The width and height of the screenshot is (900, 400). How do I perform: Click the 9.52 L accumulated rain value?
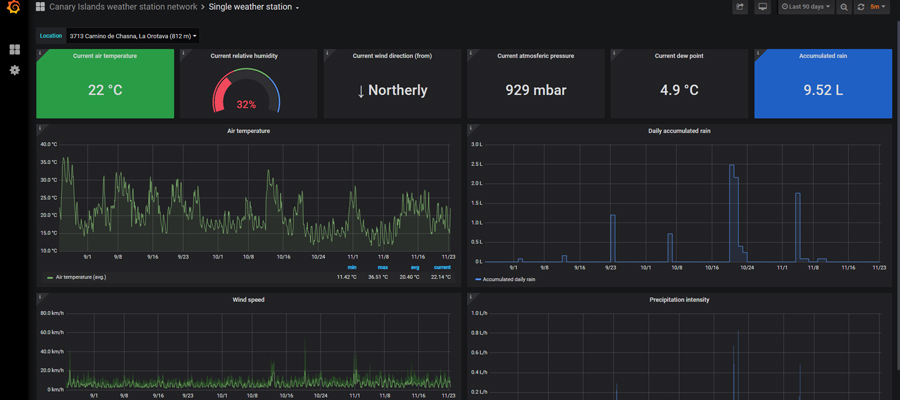tap(823, 90)
